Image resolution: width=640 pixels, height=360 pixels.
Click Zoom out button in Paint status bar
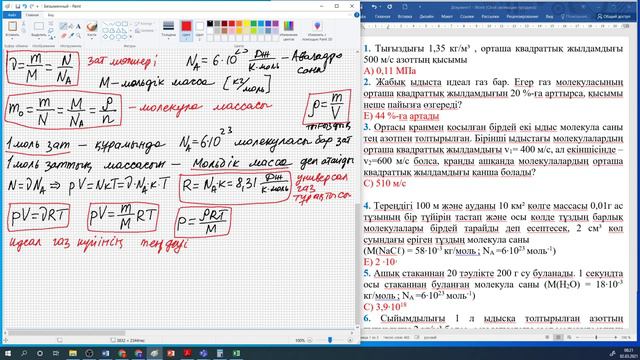pyautogui.click(x=309, y=340)
